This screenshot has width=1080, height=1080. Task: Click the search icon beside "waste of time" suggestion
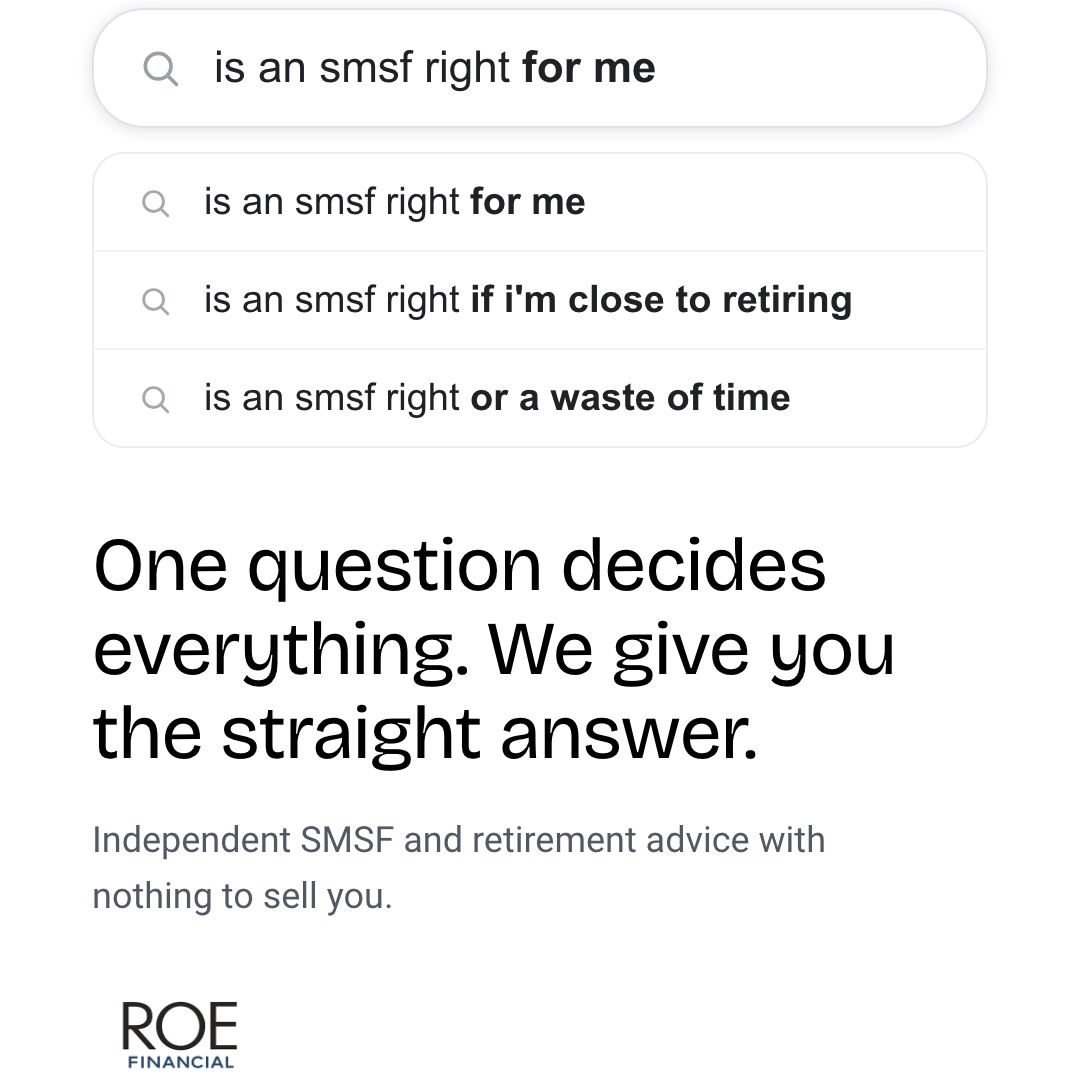(156, 399)
